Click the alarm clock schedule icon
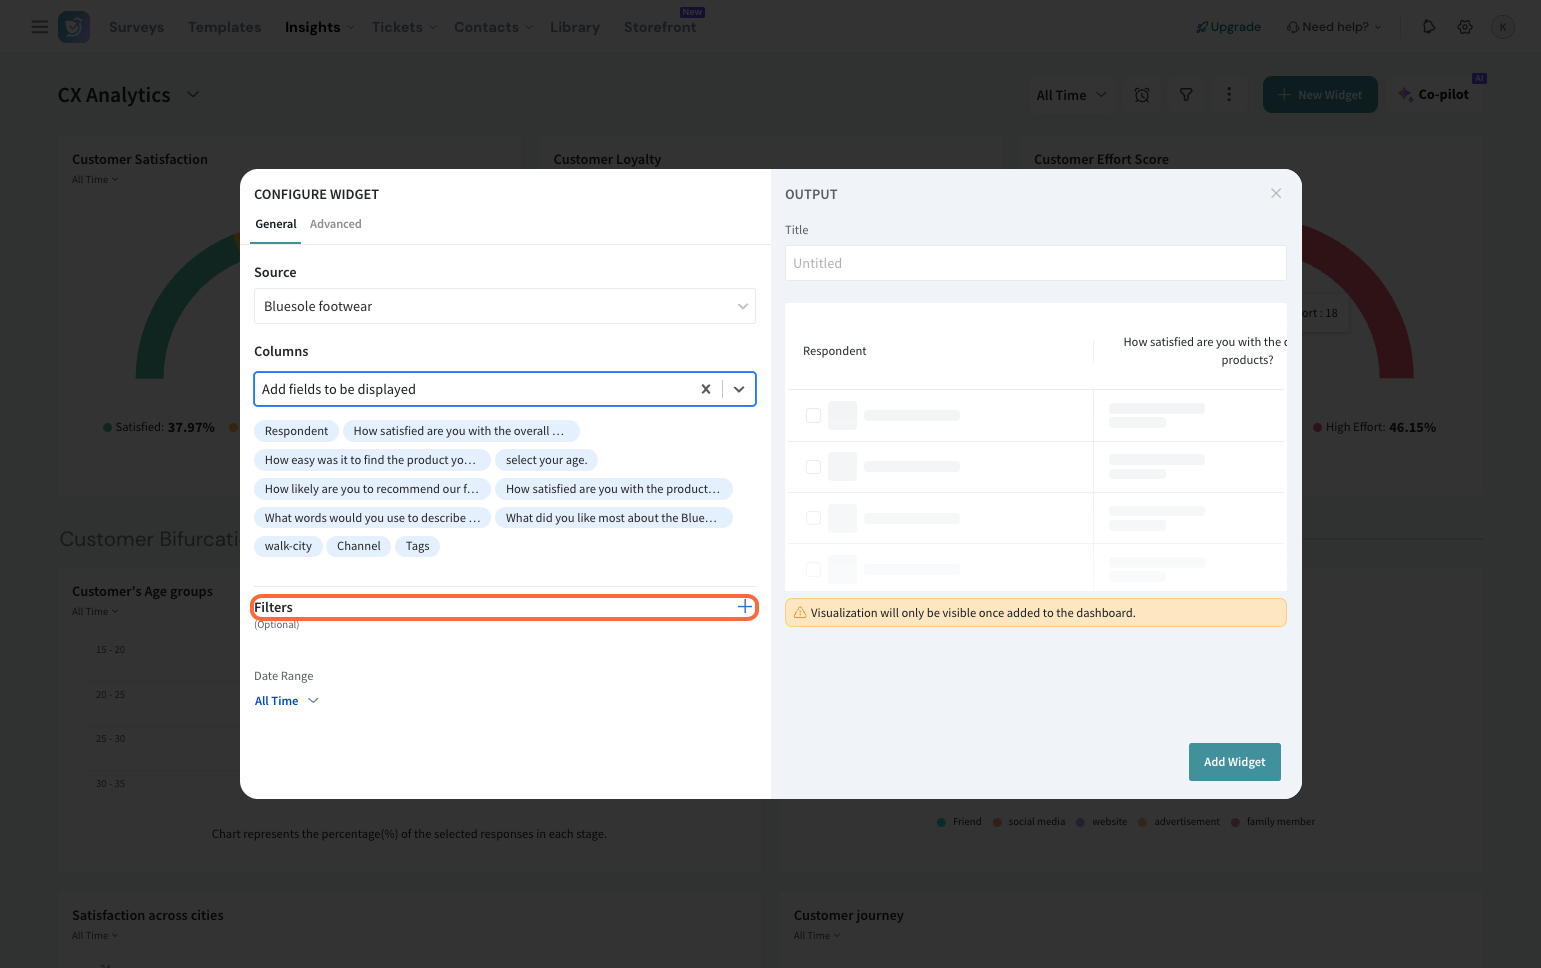The height and width of the screenshot is (968, 1541). pos(1141,95)
